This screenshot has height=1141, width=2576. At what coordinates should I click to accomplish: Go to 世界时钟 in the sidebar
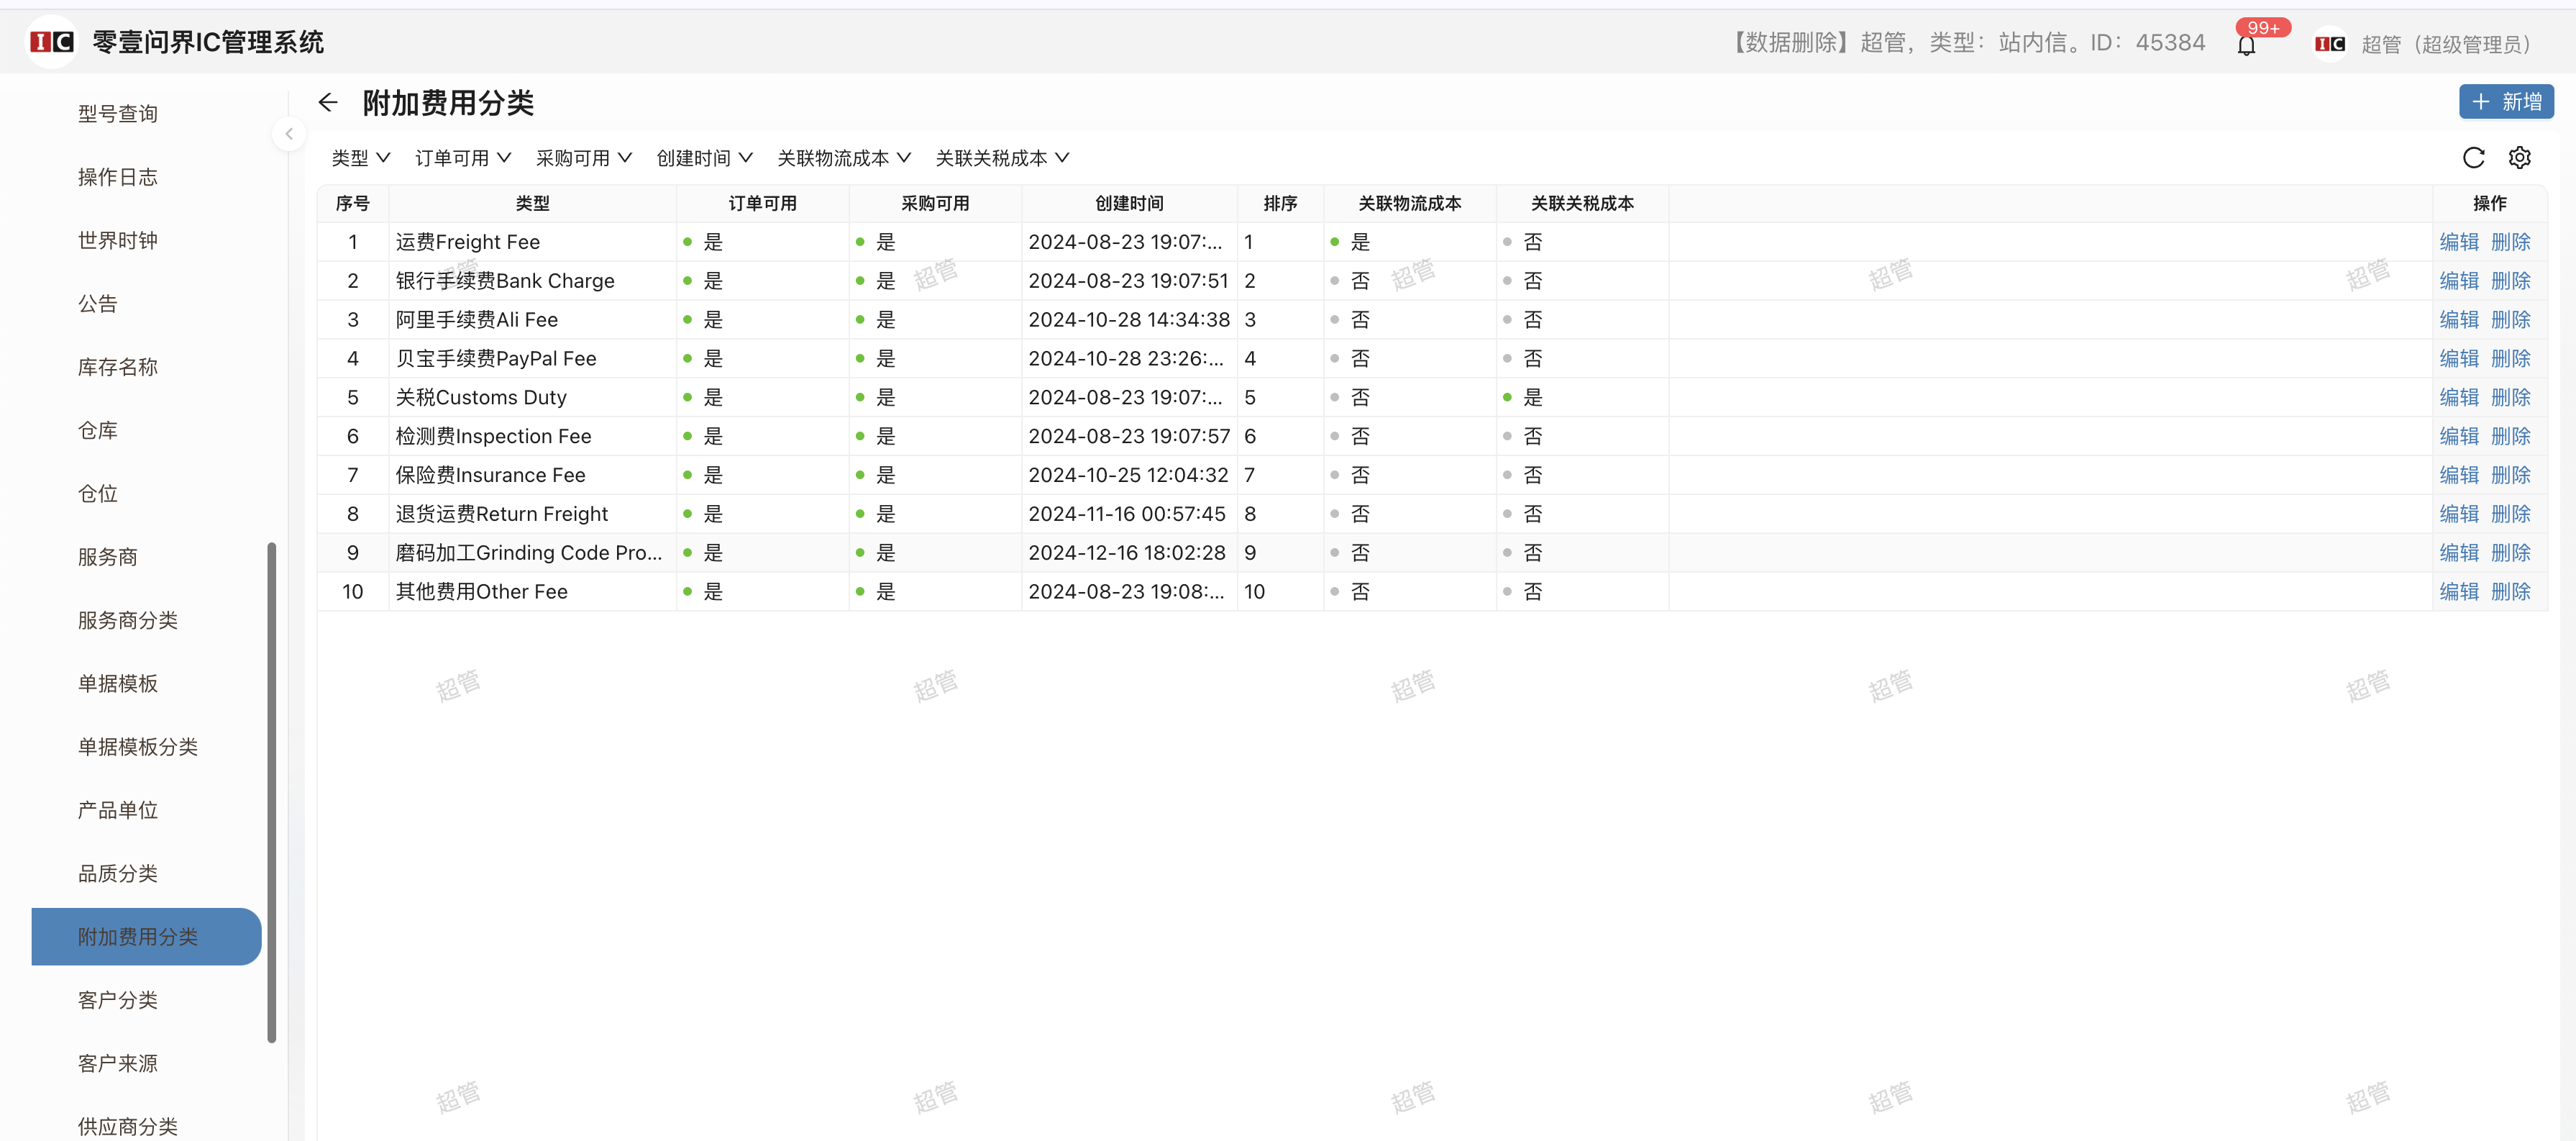[118, 240]
